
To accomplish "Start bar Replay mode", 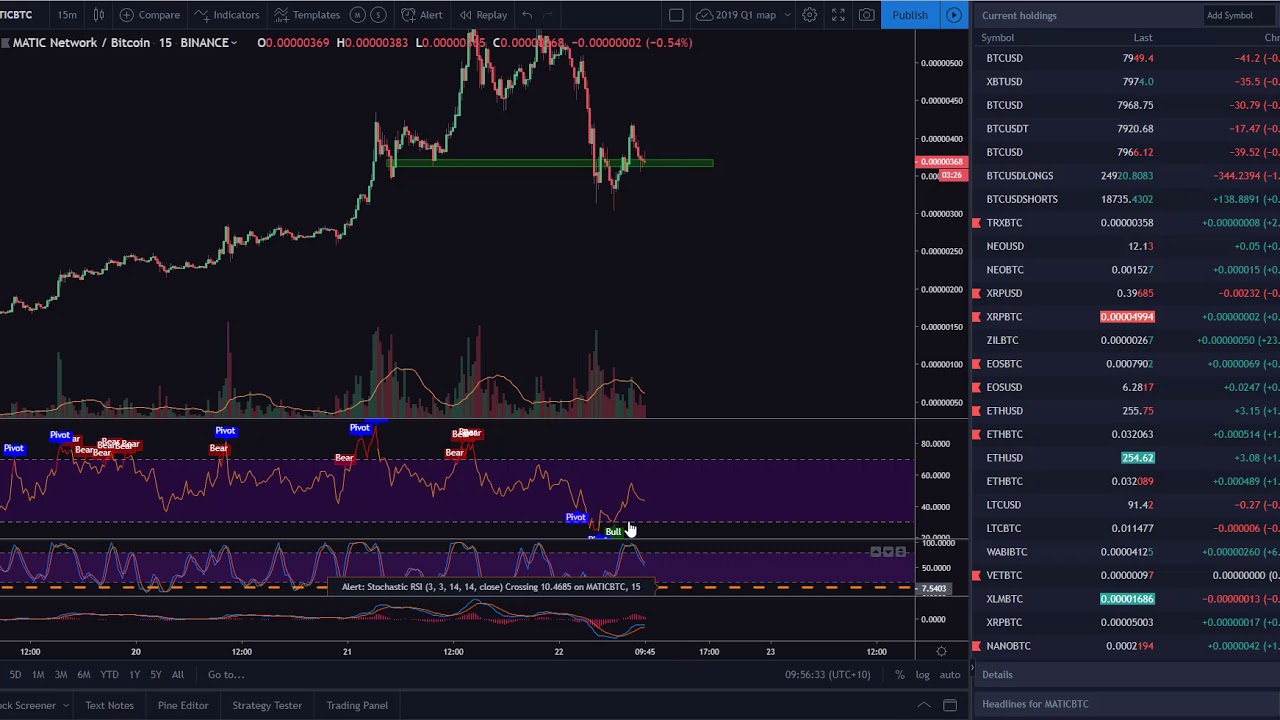I will [x=483, y=15].
